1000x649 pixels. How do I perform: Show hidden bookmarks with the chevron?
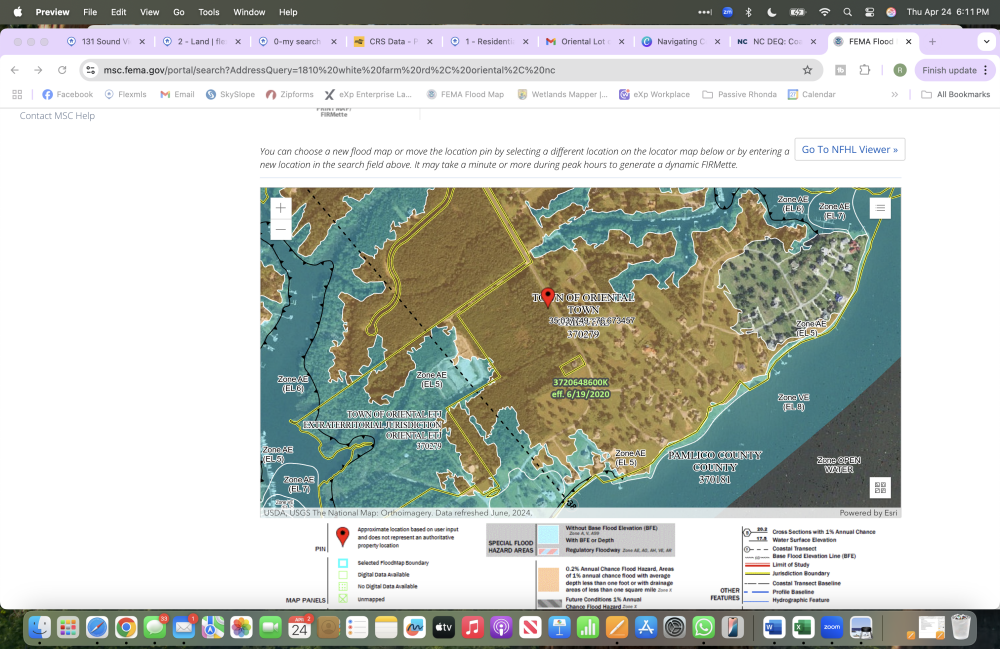[x=895, y=94]
